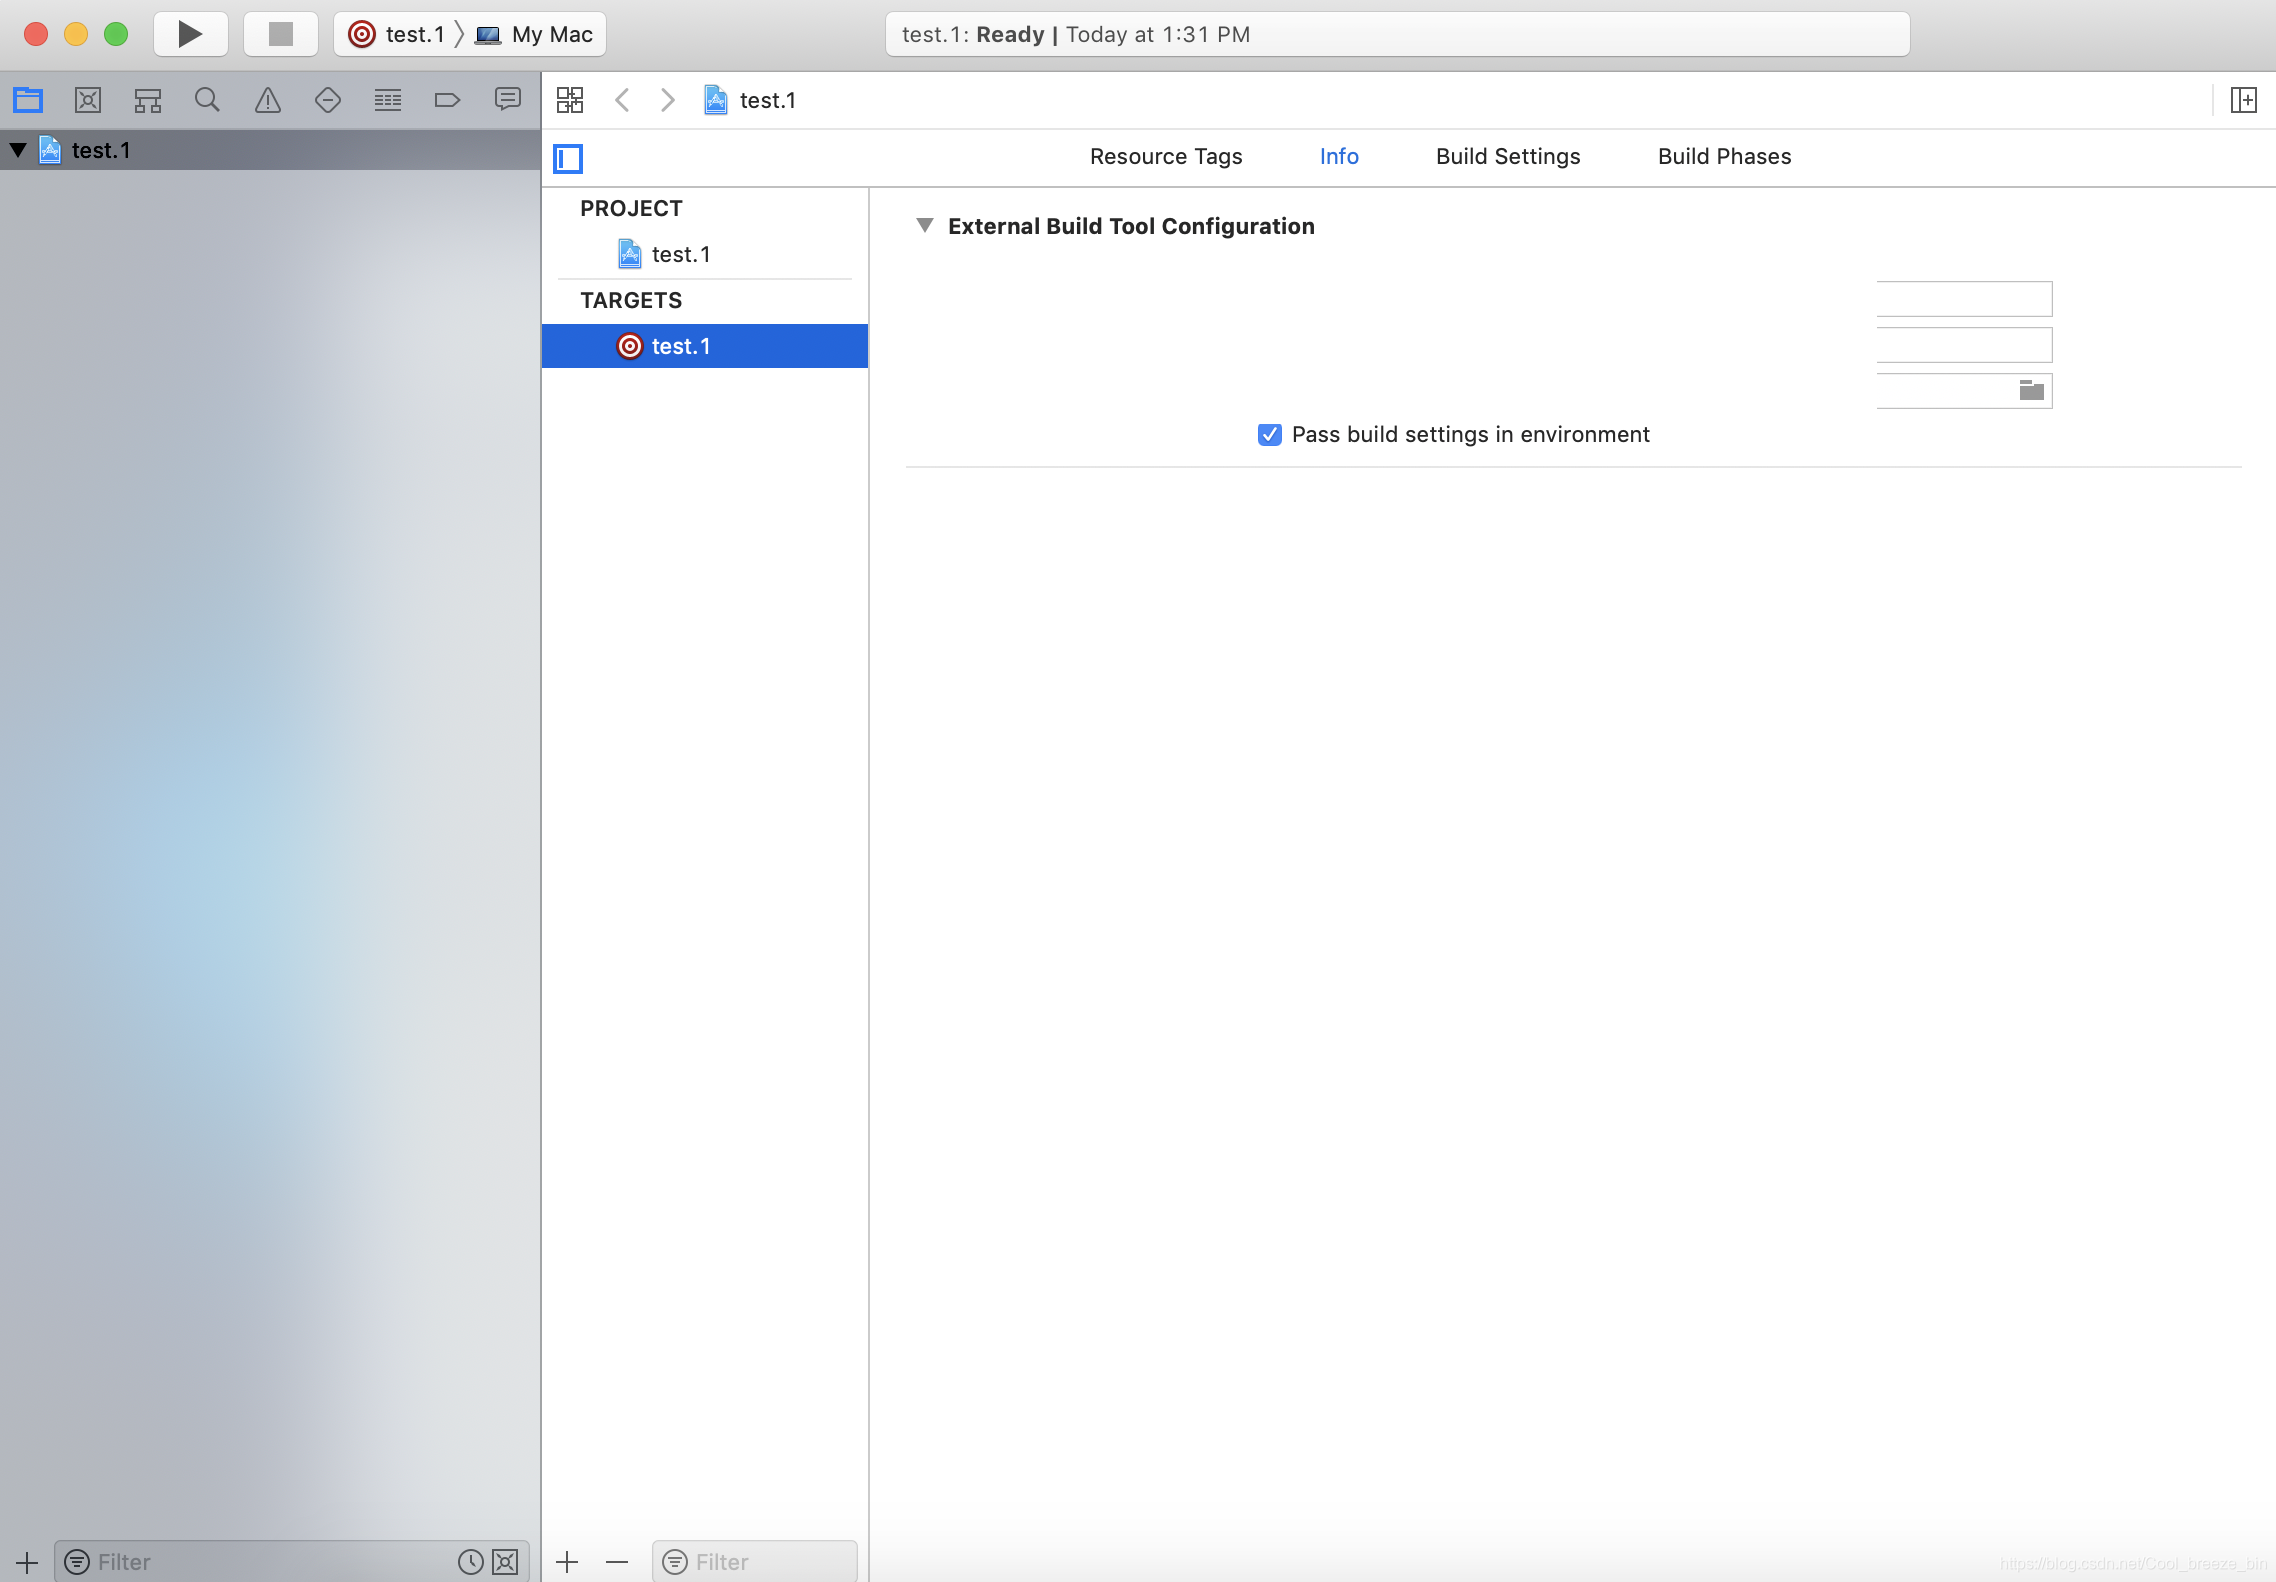The image size is (2276, 1582).
Task: Go forward in editor history
Action: tap(668, 100)
